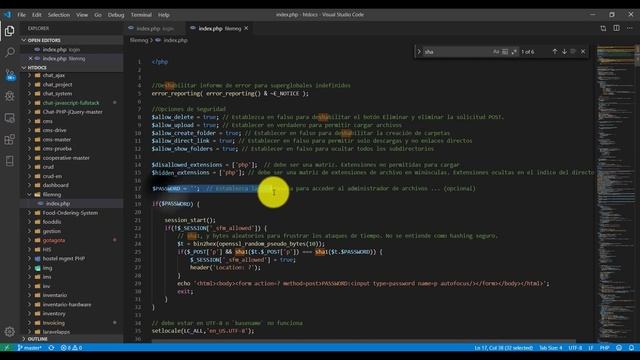Go to previous match in find widget
Viewport: 640px width, 360px height.
(555, 52)
